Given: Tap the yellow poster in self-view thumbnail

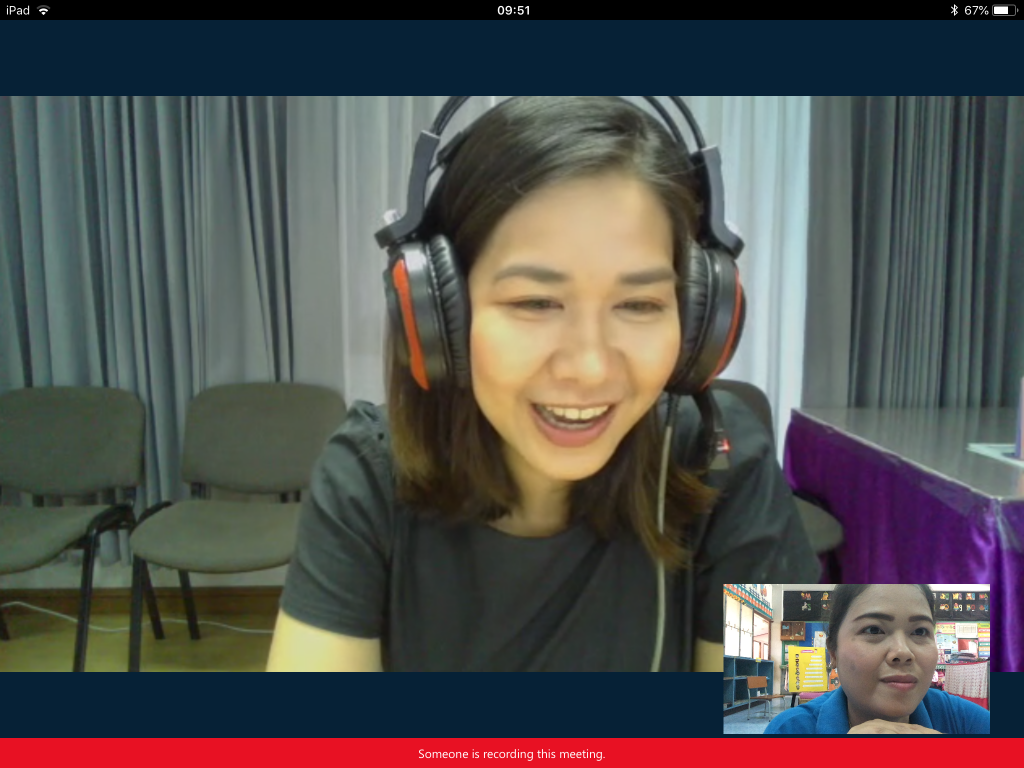Looking at the screenshot, I should point(806,668).
